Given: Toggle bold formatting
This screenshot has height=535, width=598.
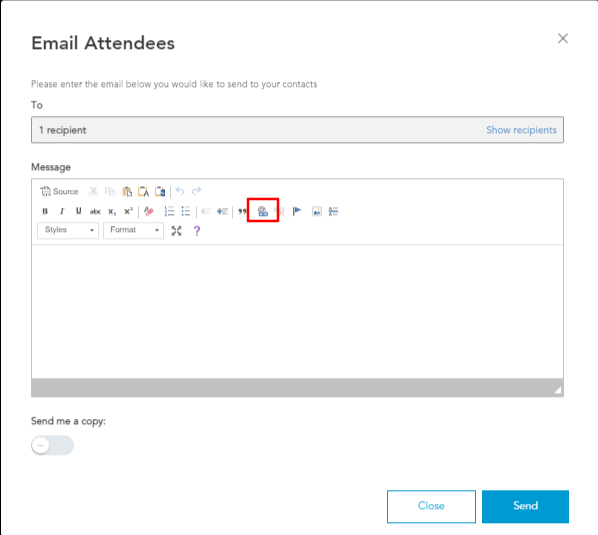Looking at the screenshot, I should click(45, 211).
